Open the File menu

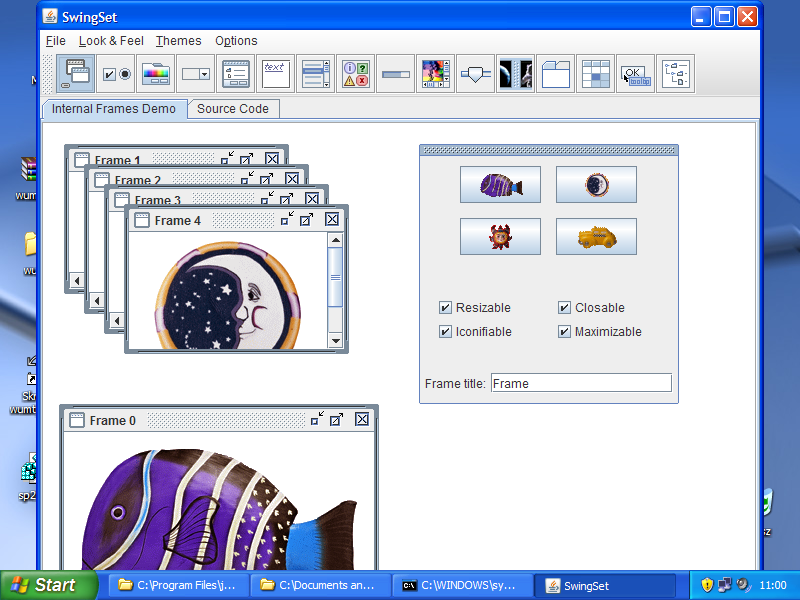tap(56, 41)
